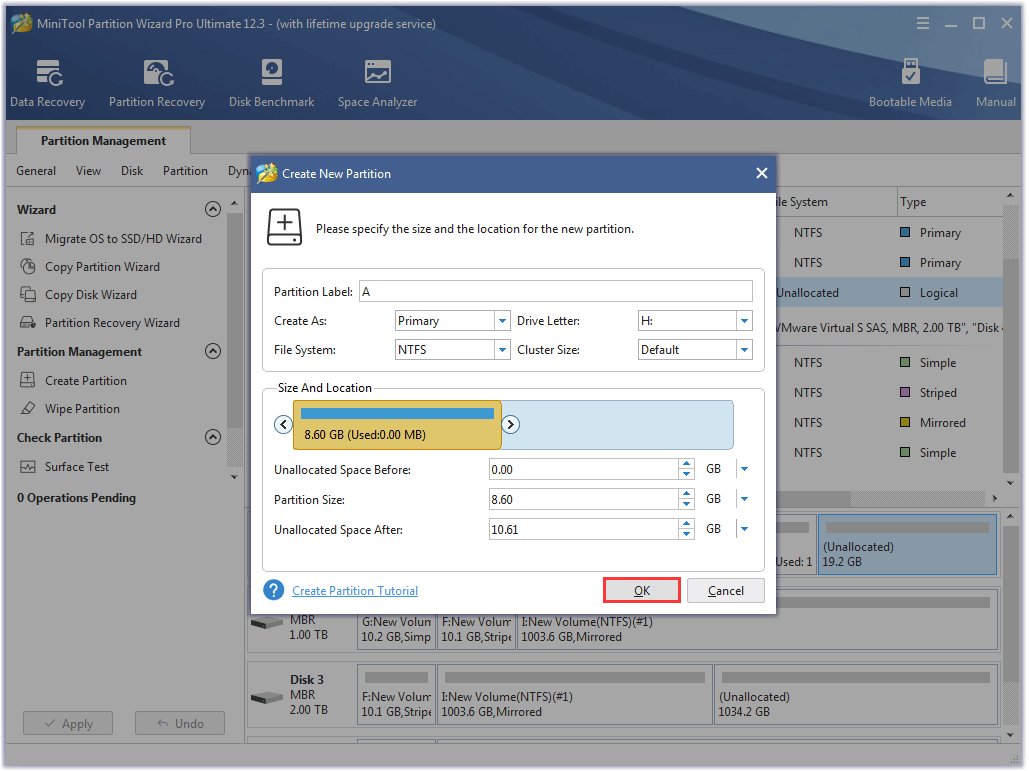Click scroll right arrow of partition list
The image size is (1029, 771).
(995, 499)
